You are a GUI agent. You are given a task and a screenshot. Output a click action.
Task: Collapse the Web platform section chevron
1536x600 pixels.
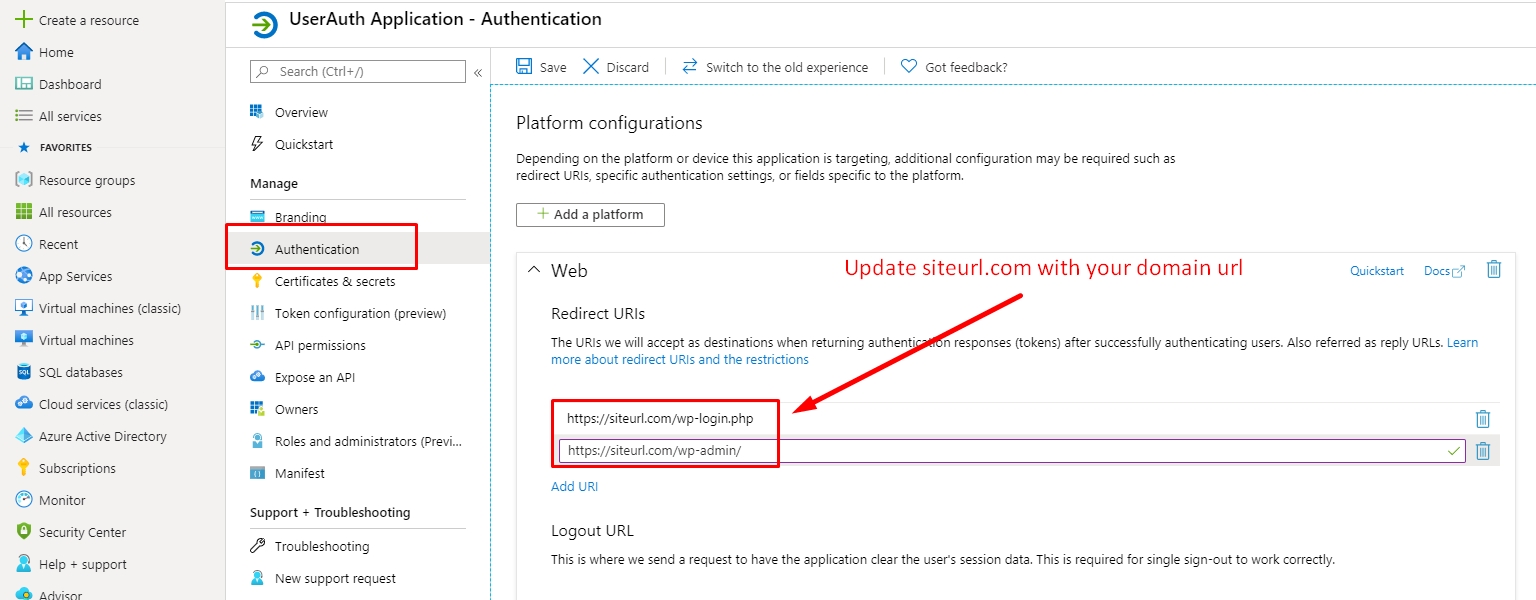pos(533,270)
